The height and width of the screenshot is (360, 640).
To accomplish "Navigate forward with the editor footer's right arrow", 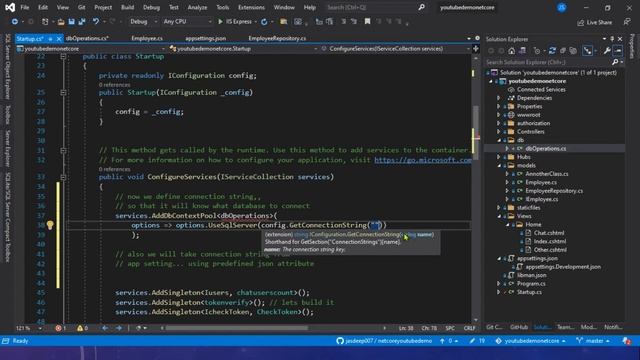I will coord(118,328).
